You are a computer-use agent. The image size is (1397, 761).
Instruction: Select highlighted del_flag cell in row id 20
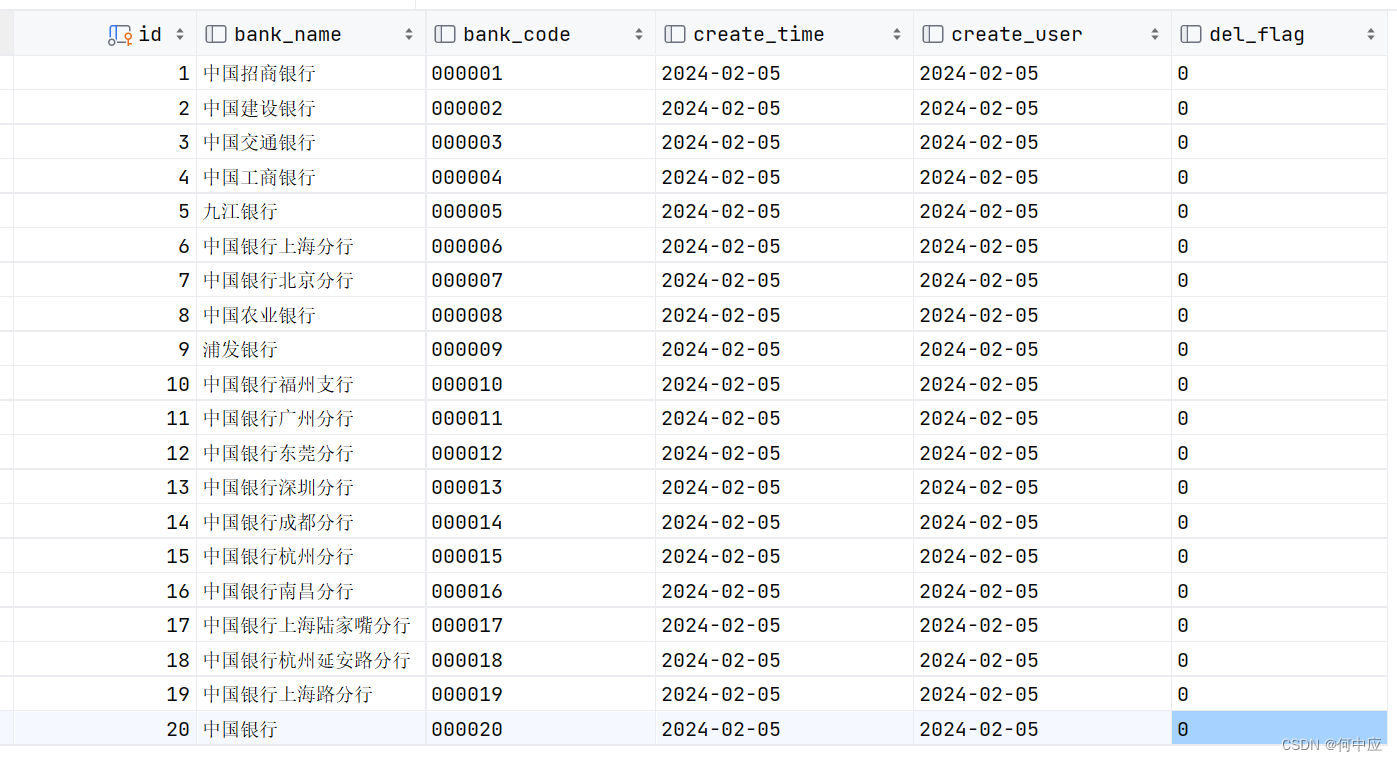point(1280,729)
